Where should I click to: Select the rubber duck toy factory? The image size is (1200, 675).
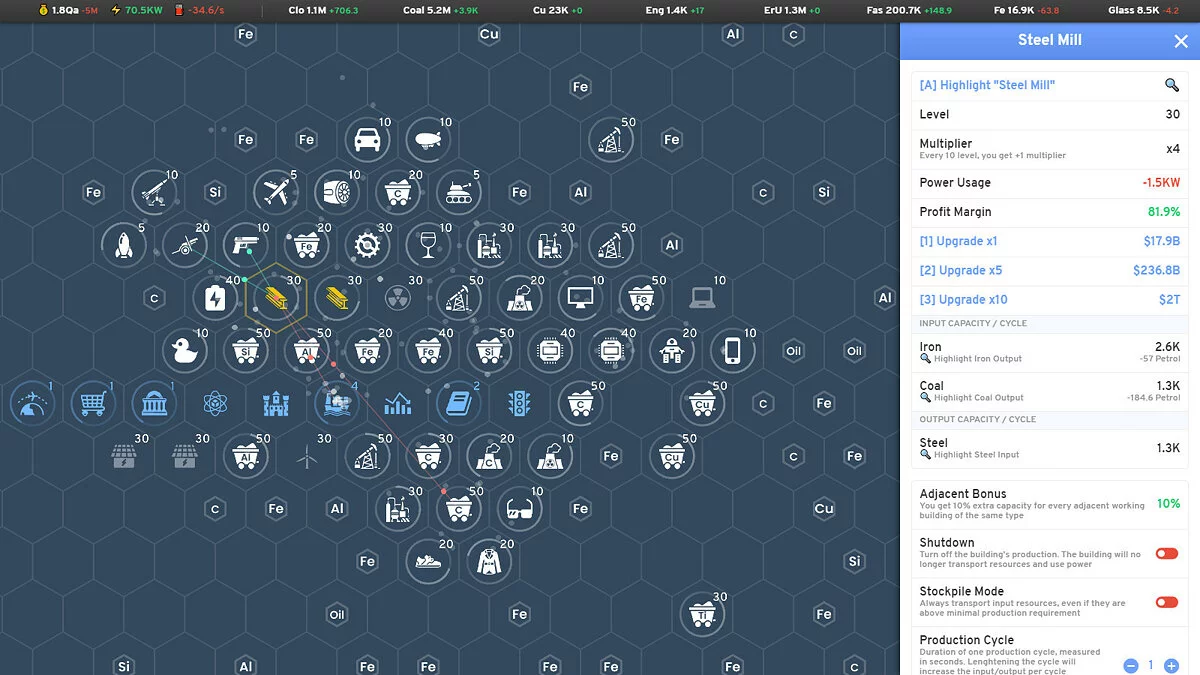(x=185, y=350)
